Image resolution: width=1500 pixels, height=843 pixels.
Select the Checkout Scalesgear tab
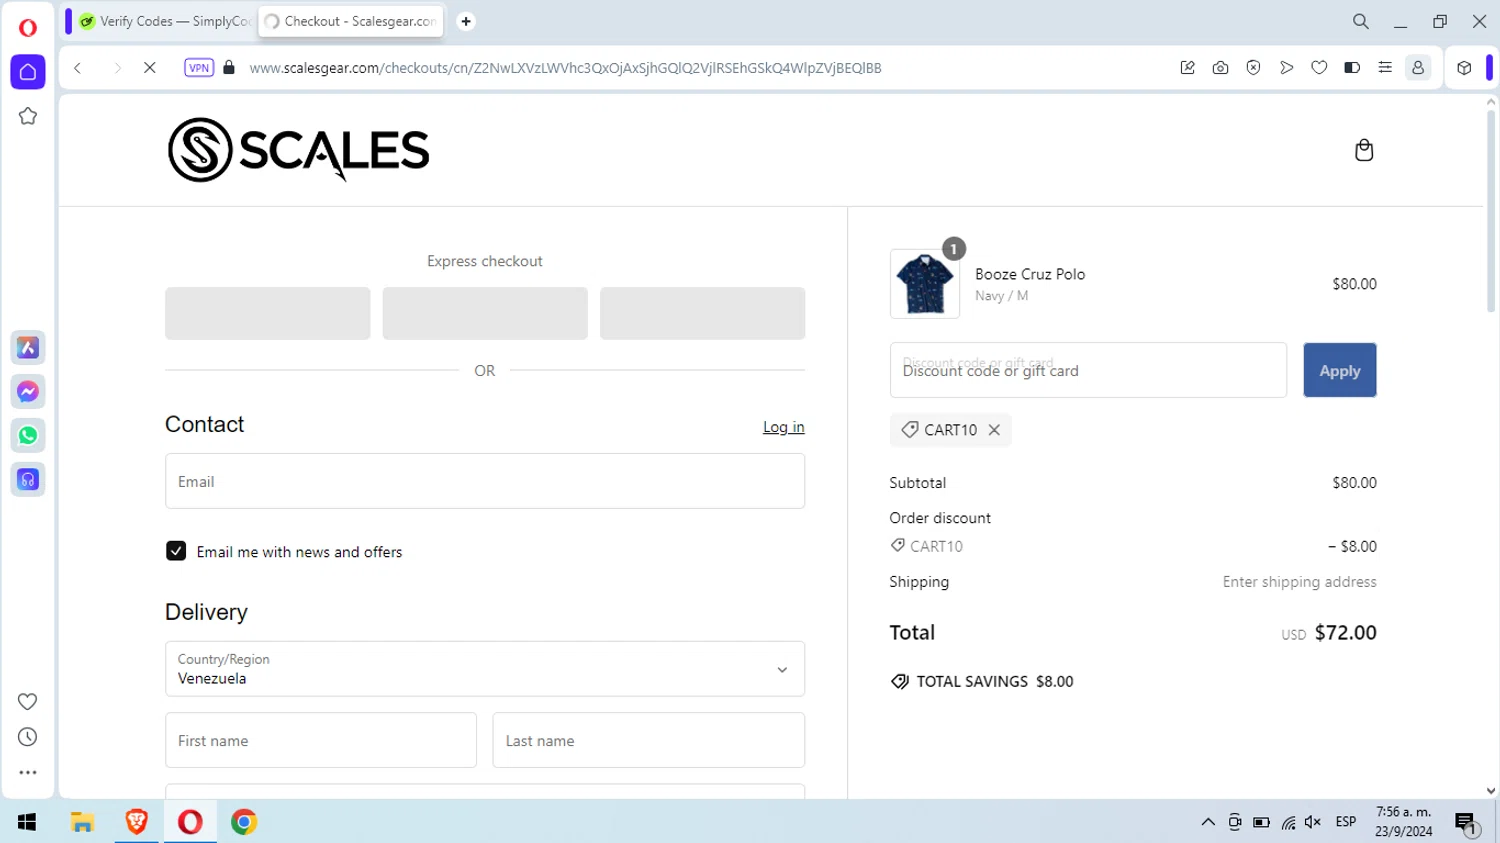point(351,21)
